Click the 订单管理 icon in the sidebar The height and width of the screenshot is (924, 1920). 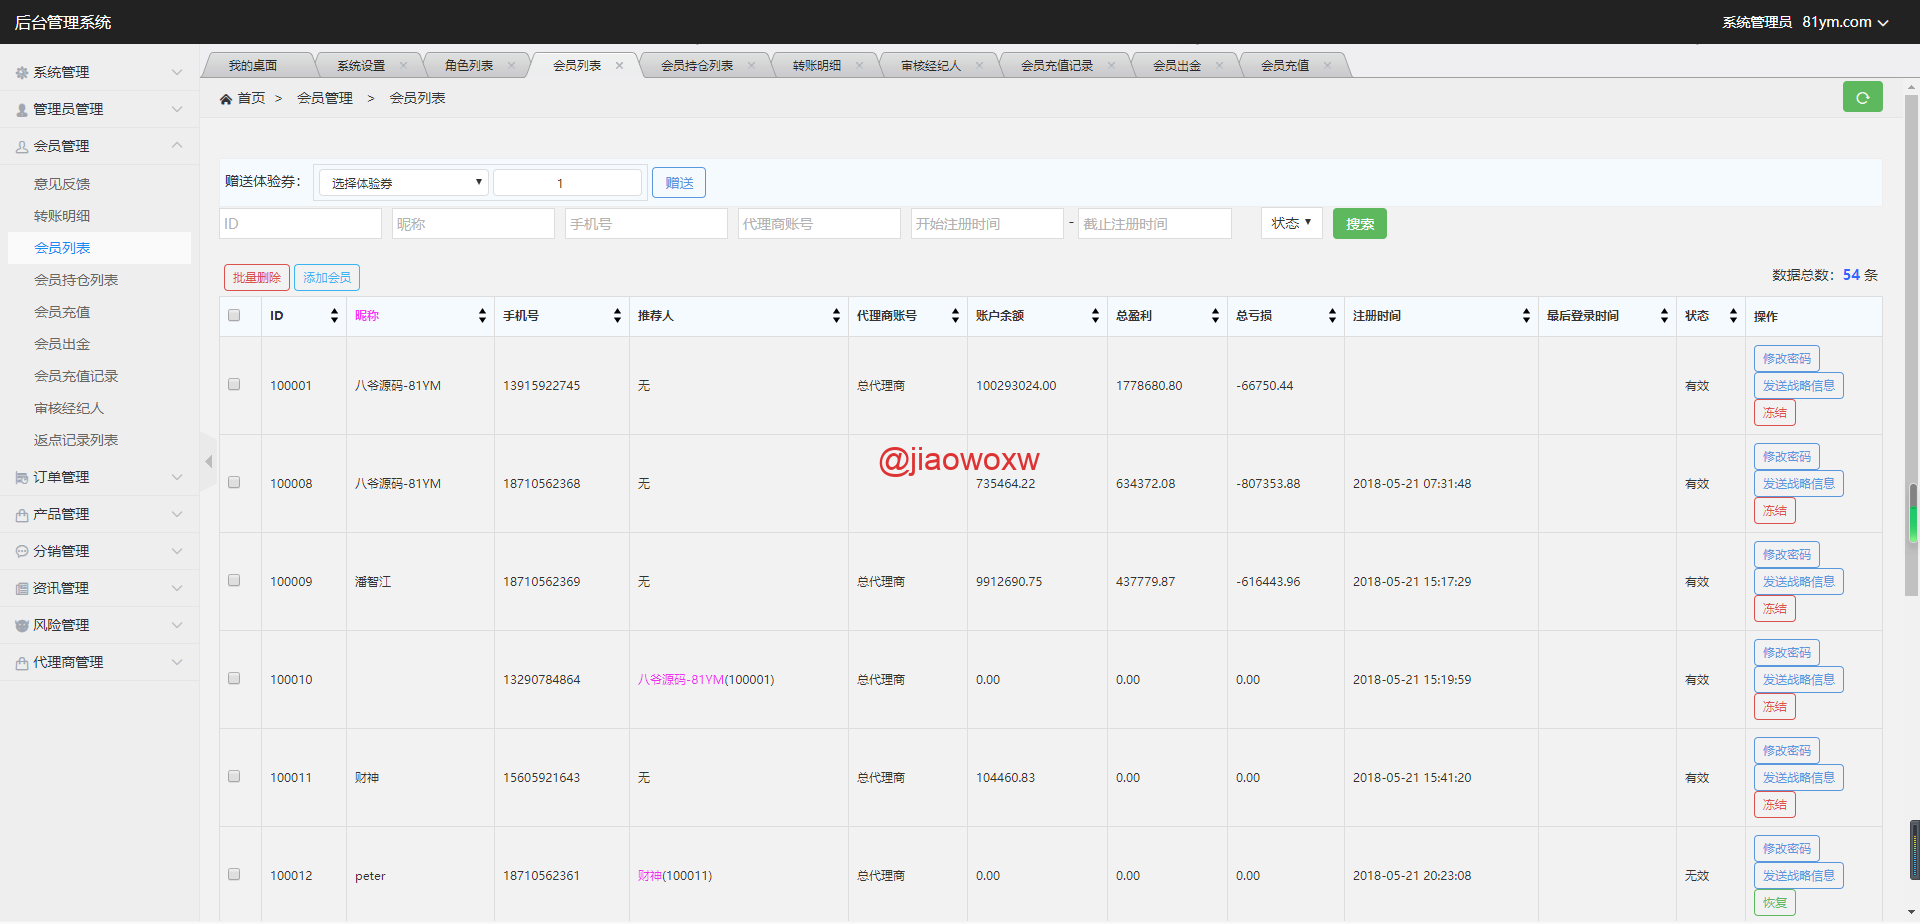22,478
